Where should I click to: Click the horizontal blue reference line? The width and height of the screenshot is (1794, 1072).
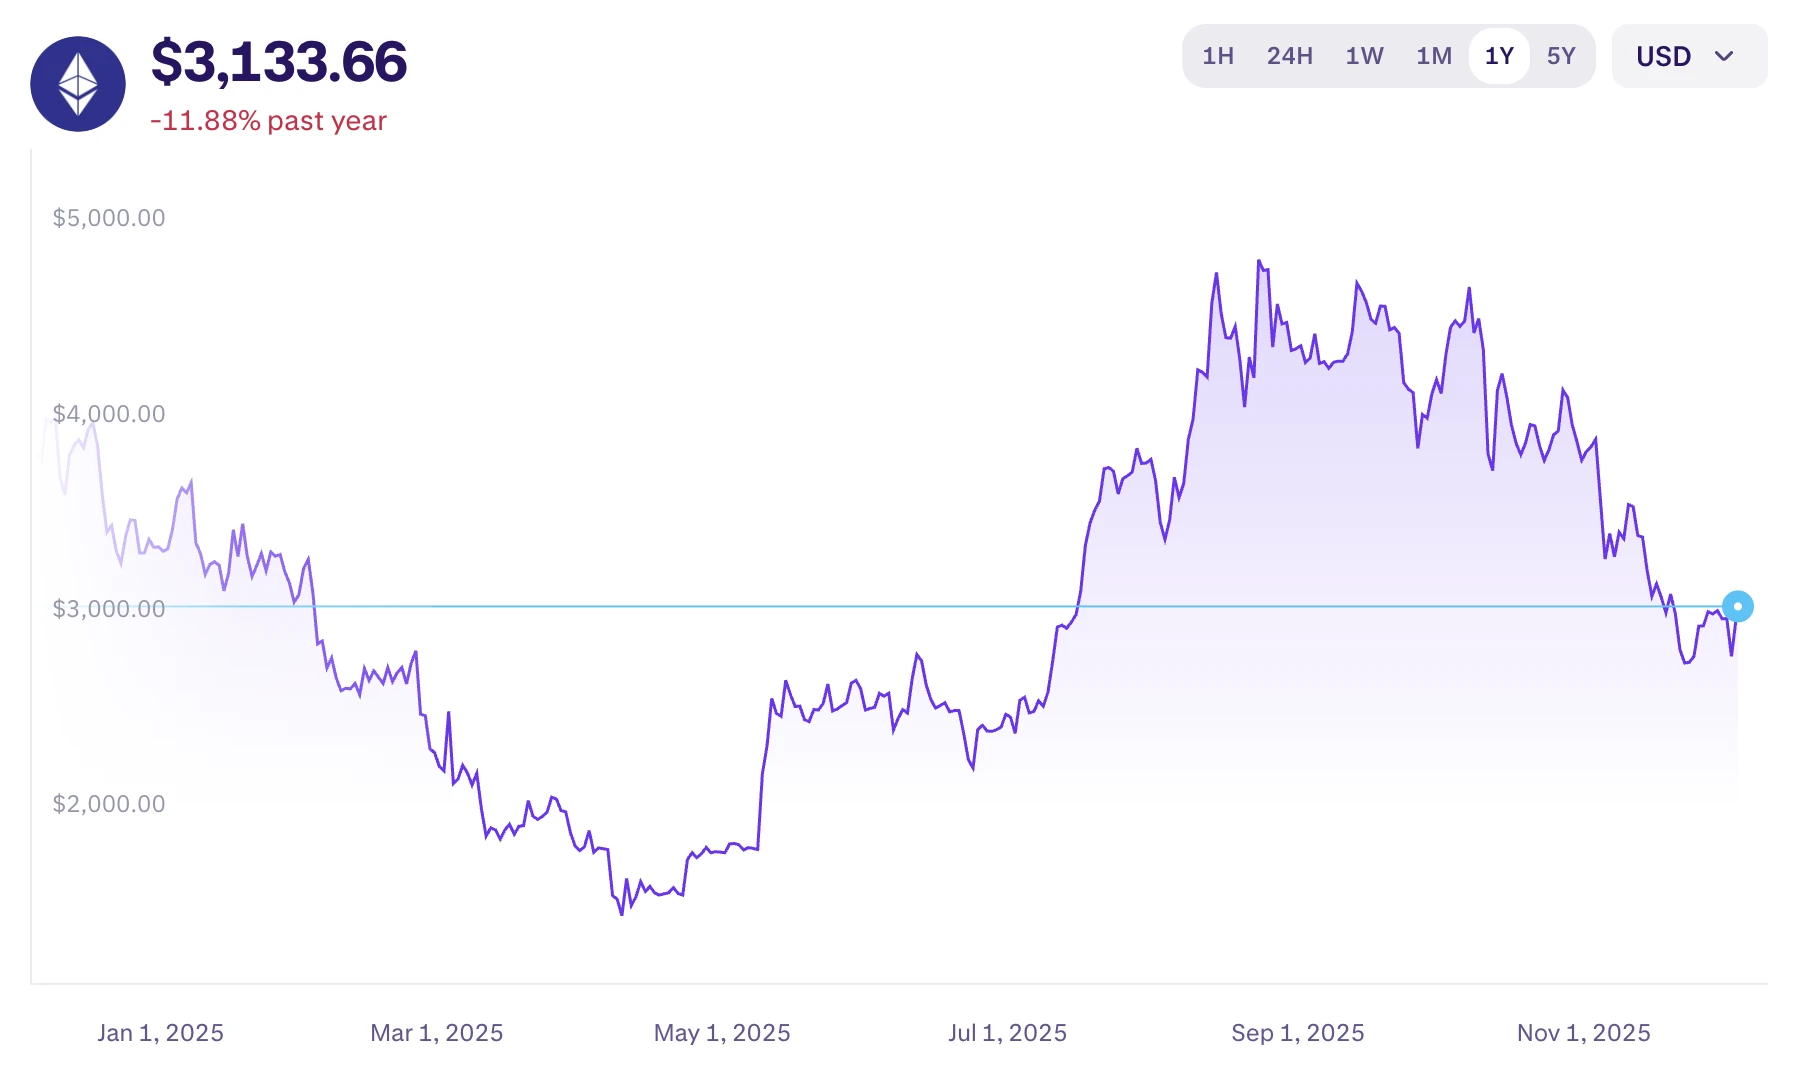(700, 607)
